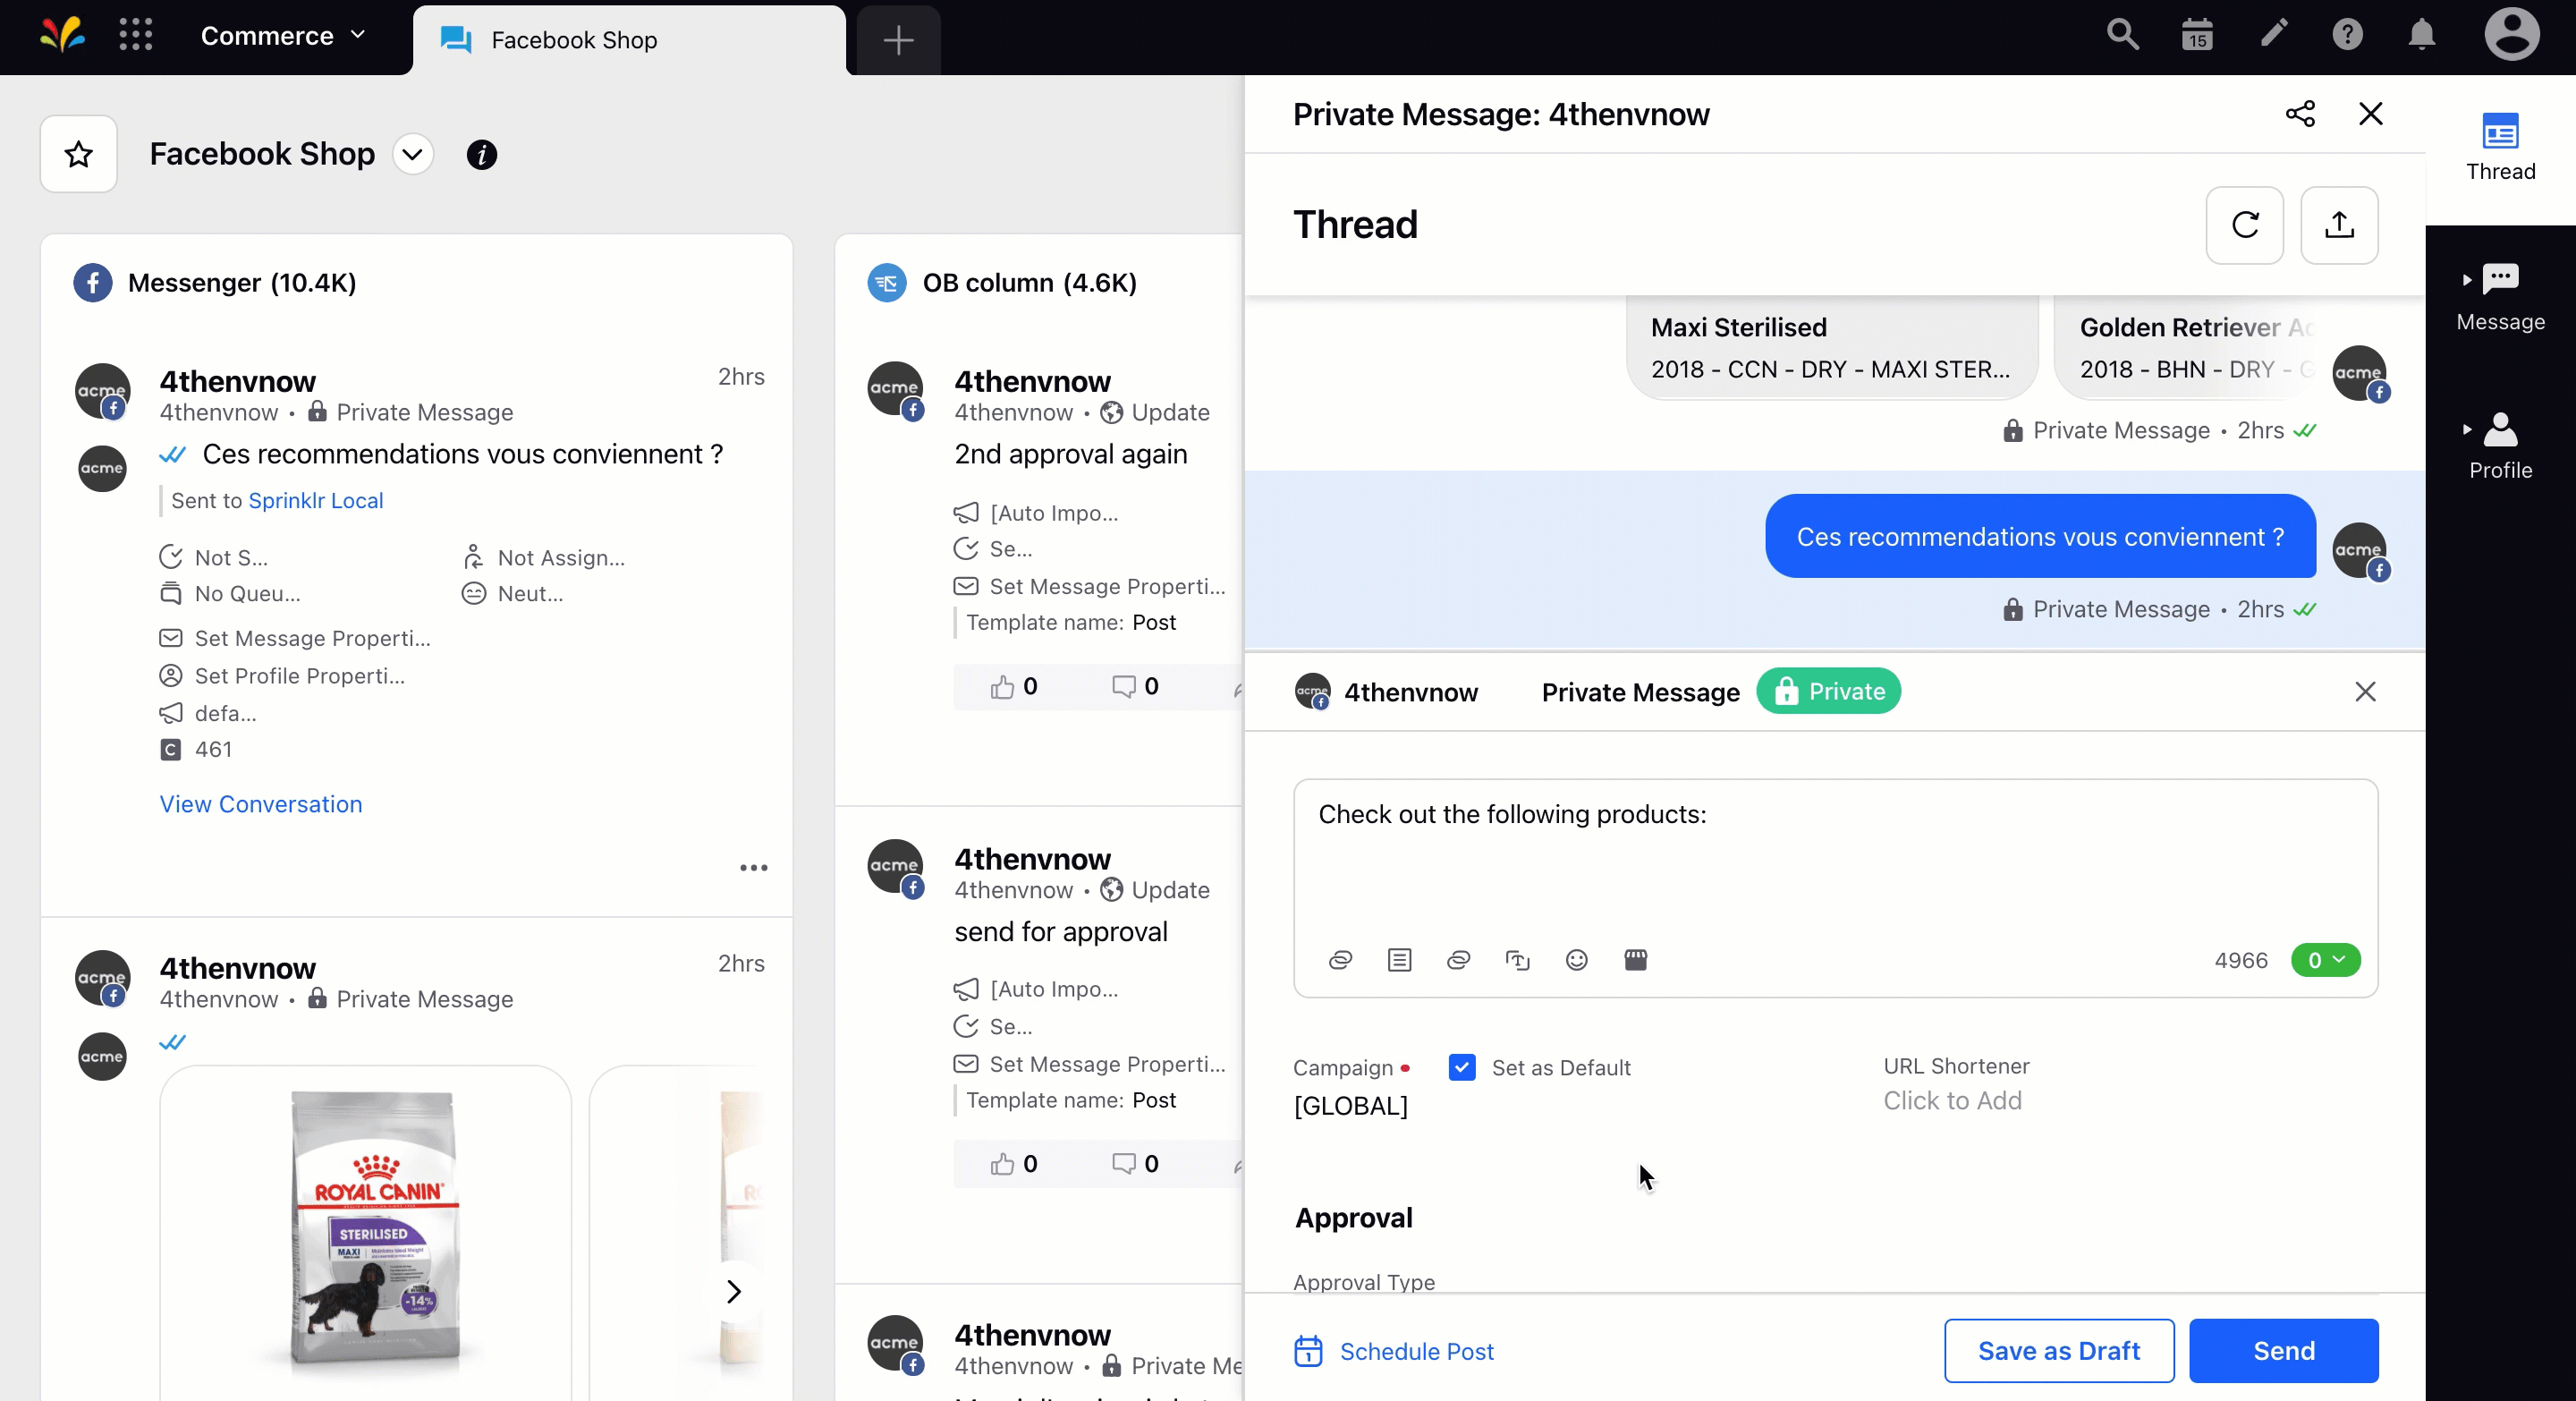Open the Sprinklr logo home
Viewport: 2576px width, 1401px height.
click(62, 36)
